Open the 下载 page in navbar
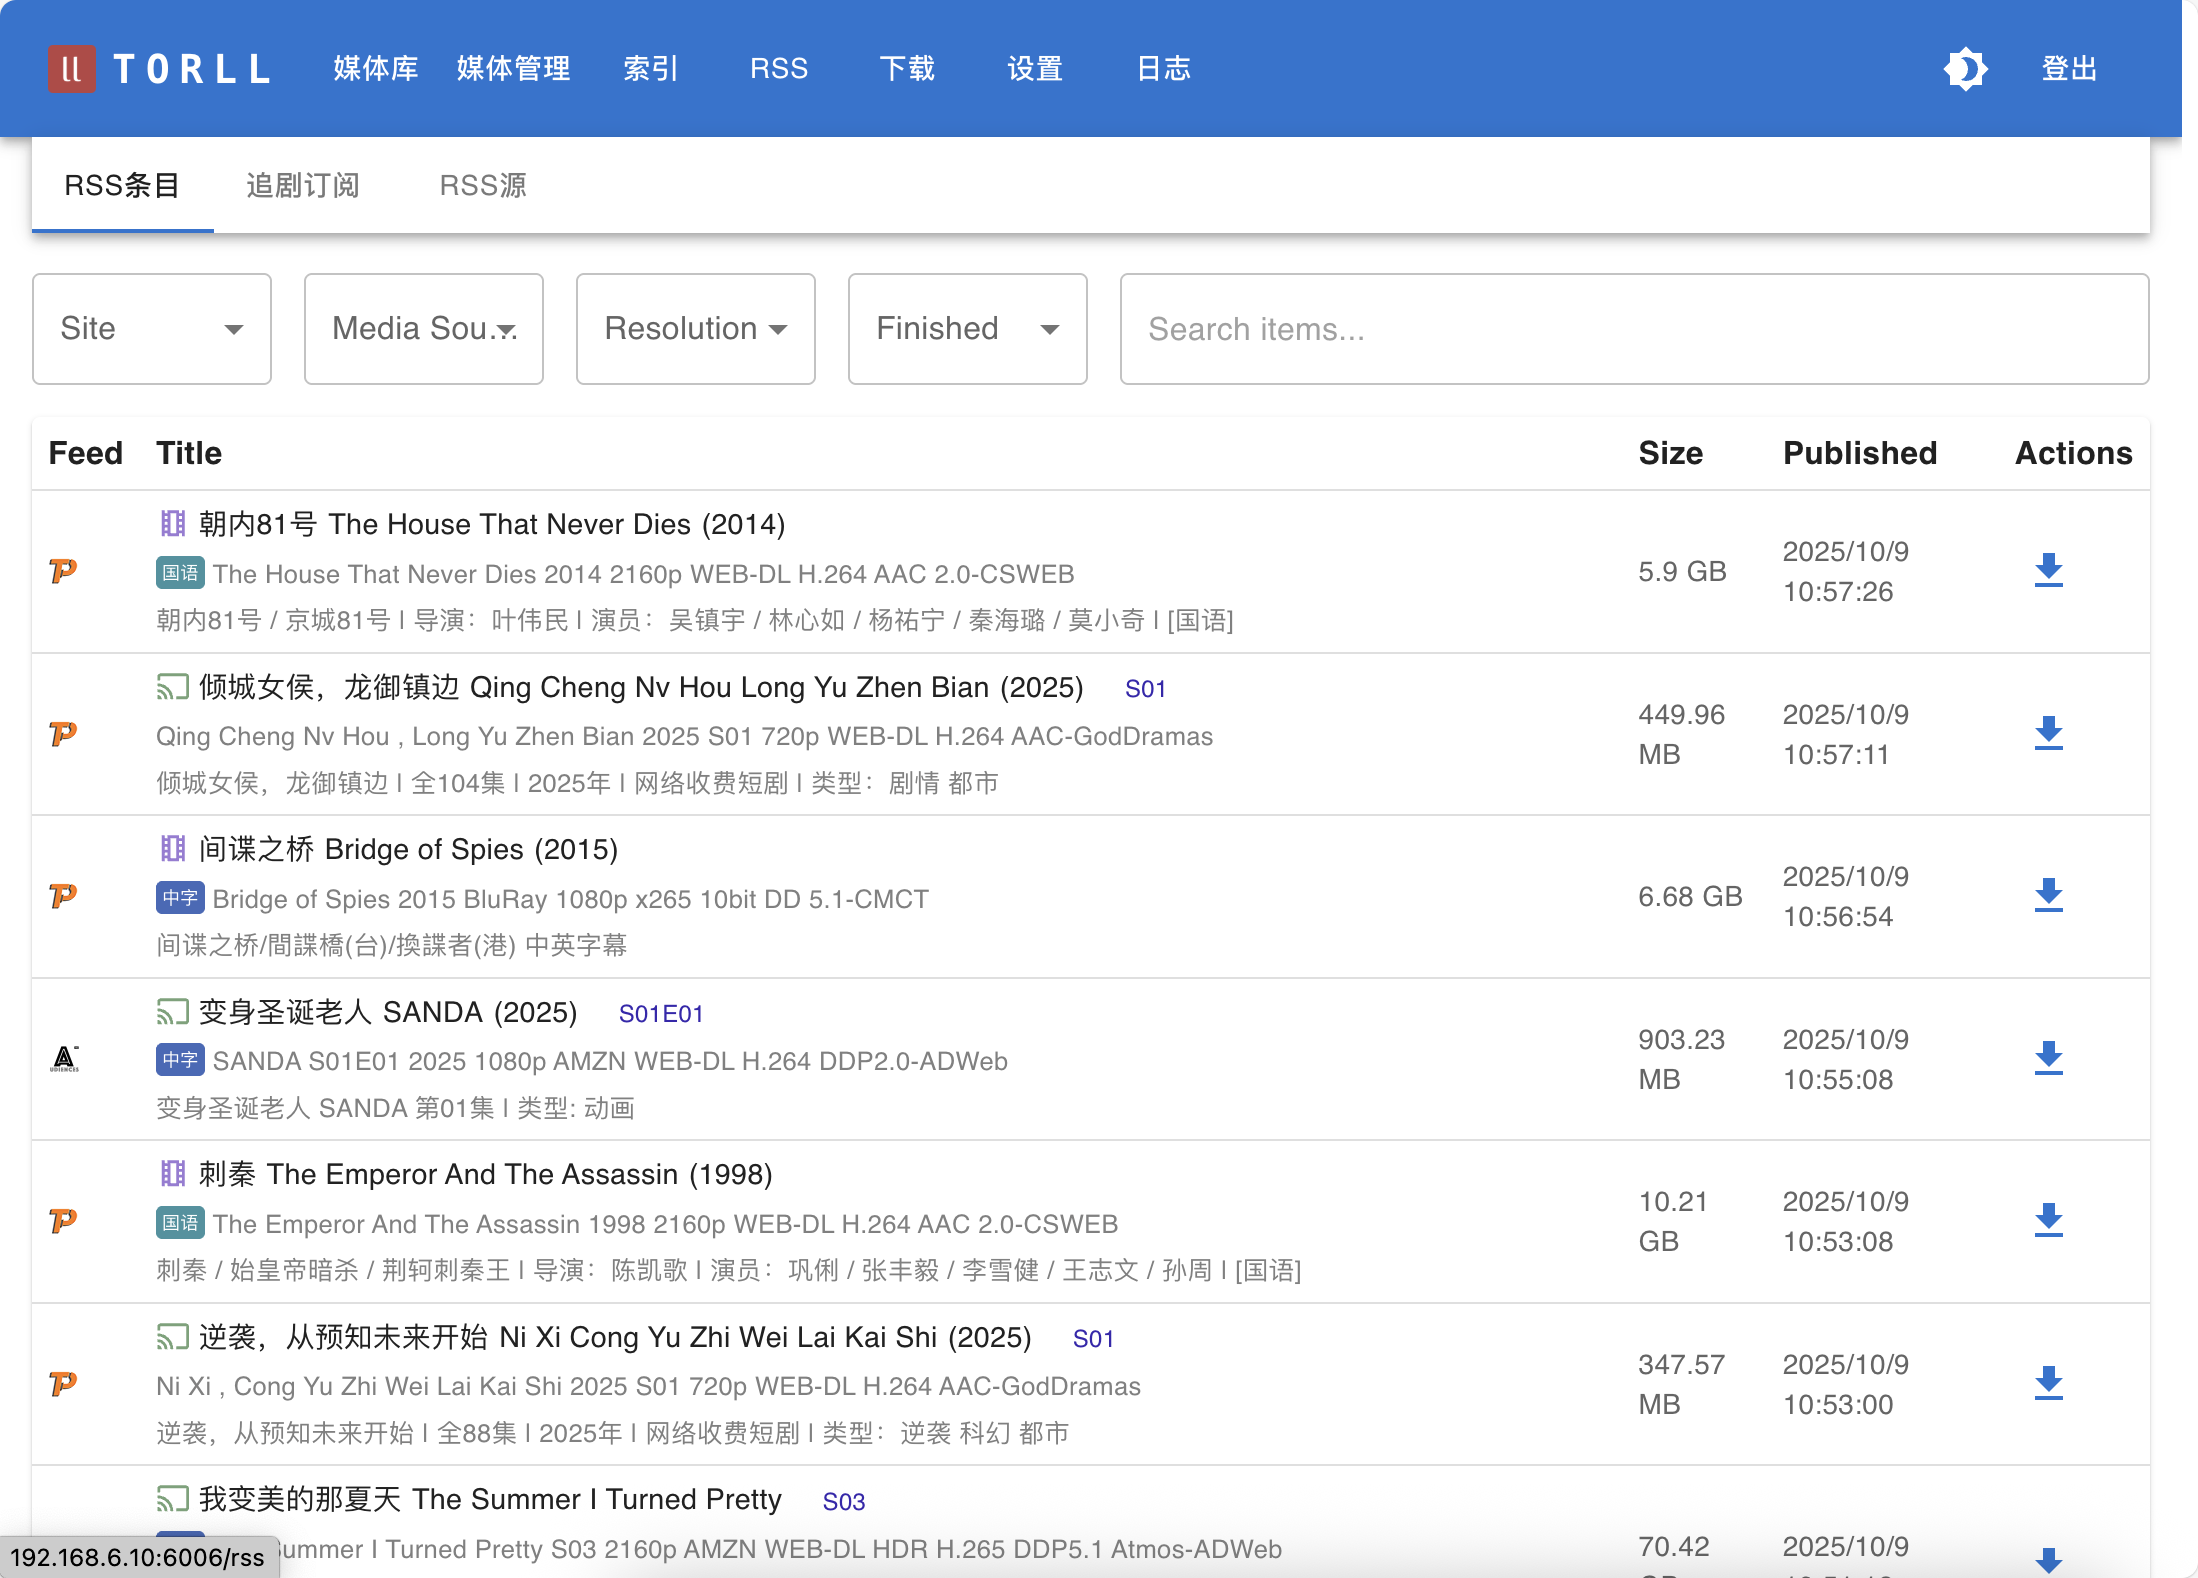This screenshot has height=1578, width=2198. click(x=907, y=69)
